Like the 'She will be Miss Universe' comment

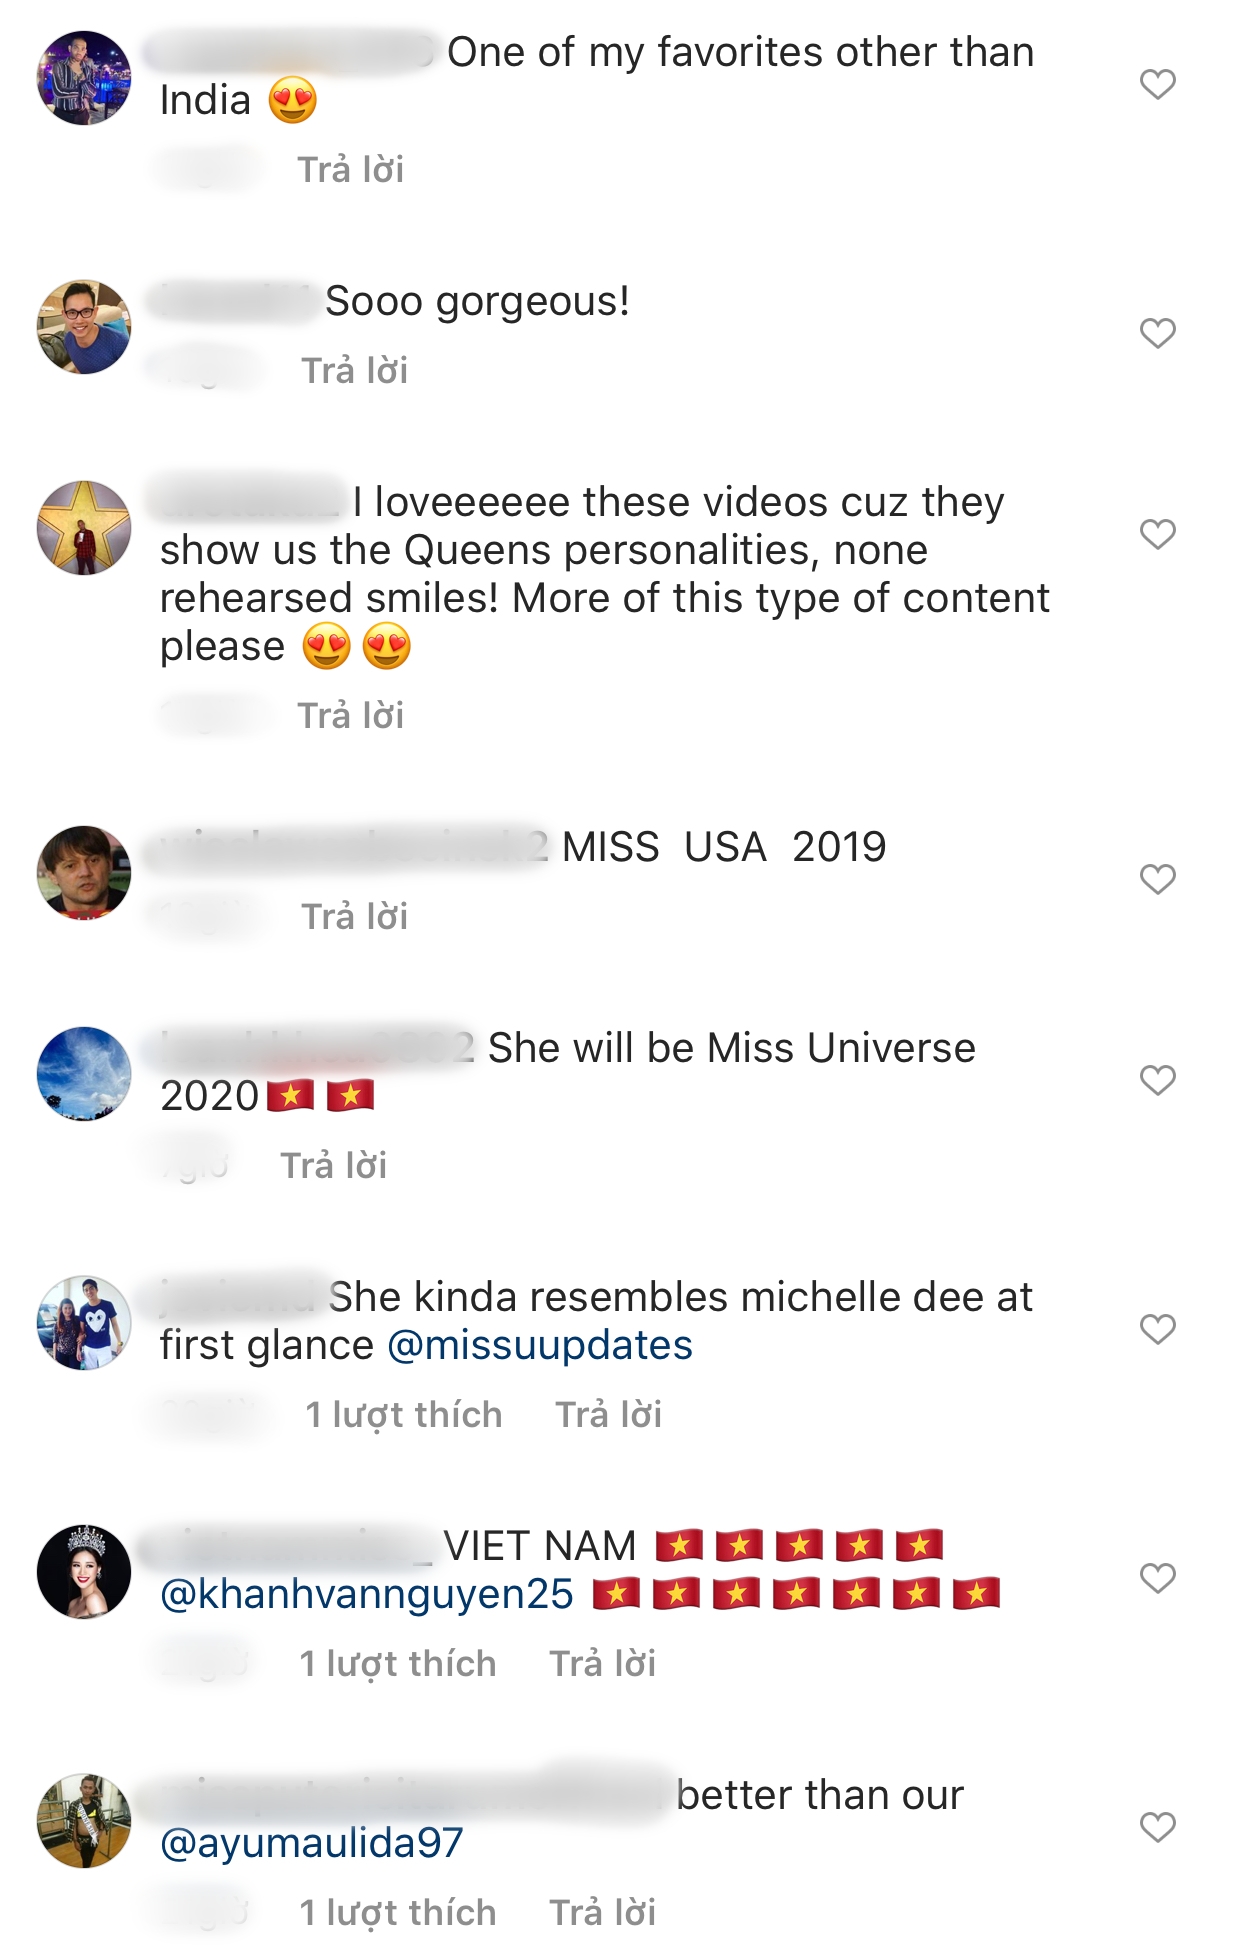pyautogui.click(x=1157, y=1080)
